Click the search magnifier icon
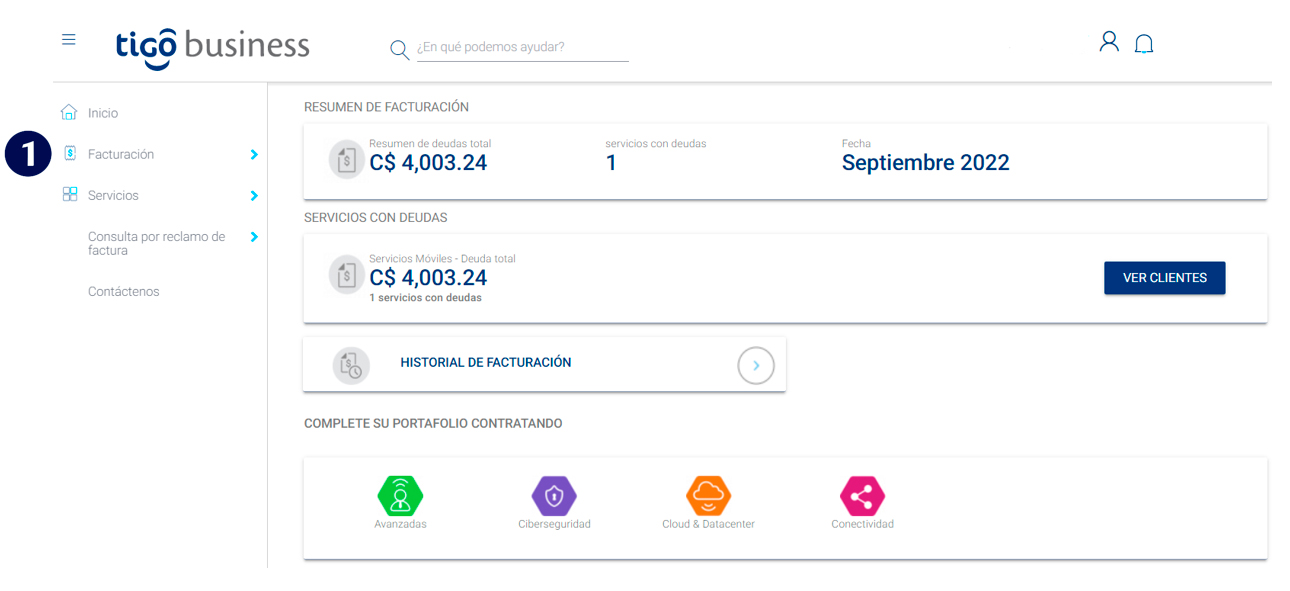This screenshot has height=591, width=1290. pos(400,50)
